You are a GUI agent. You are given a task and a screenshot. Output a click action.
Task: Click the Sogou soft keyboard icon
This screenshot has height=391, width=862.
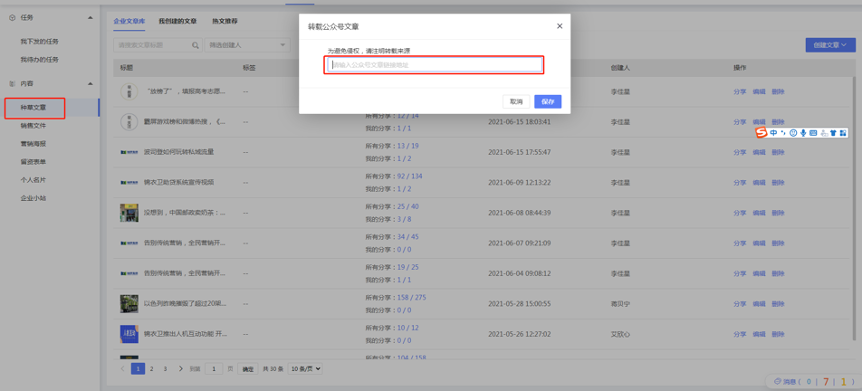tap(813, 133)
